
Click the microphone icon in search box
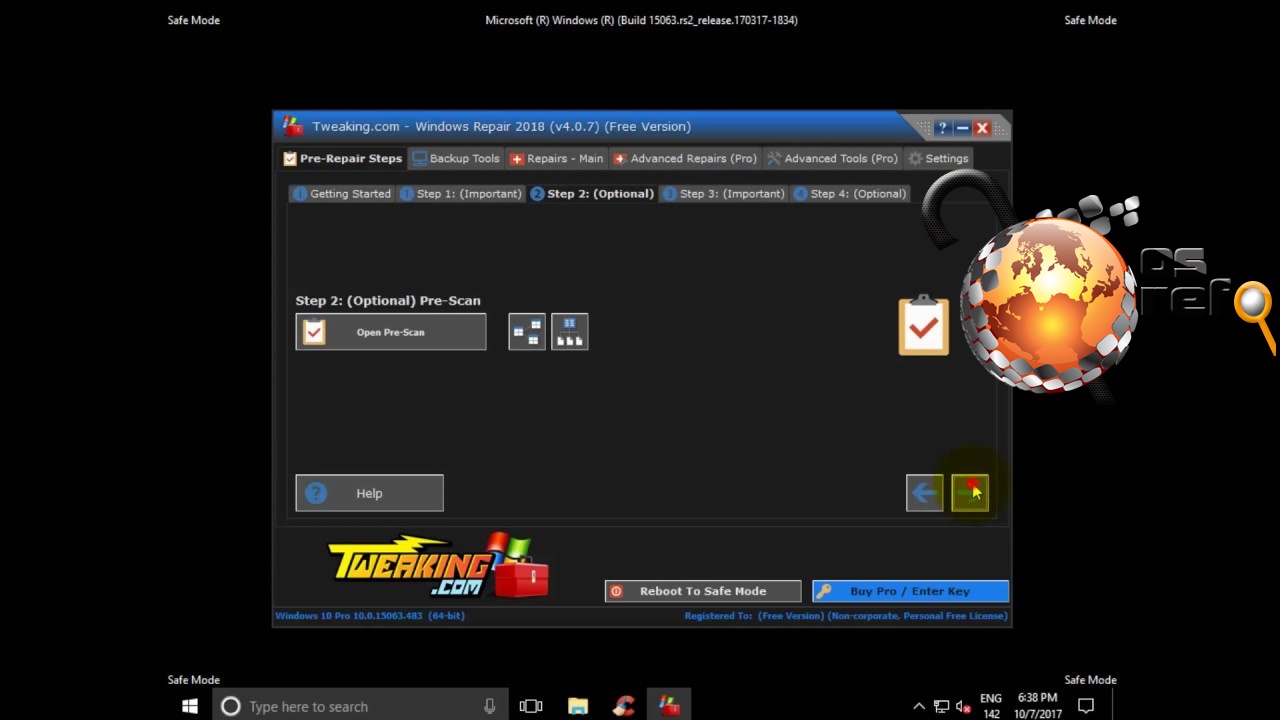tap(489, 706)
